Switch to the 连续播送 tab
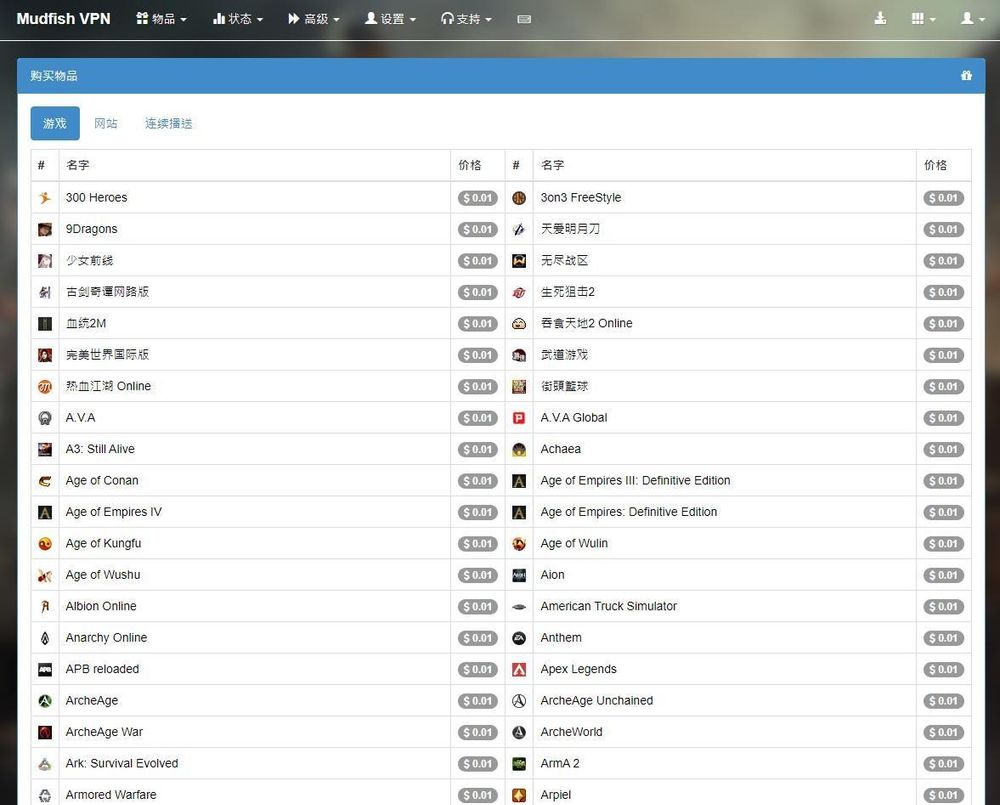Image resolution: width=1000 pixels, height=805 pixels. click(168, 124)
